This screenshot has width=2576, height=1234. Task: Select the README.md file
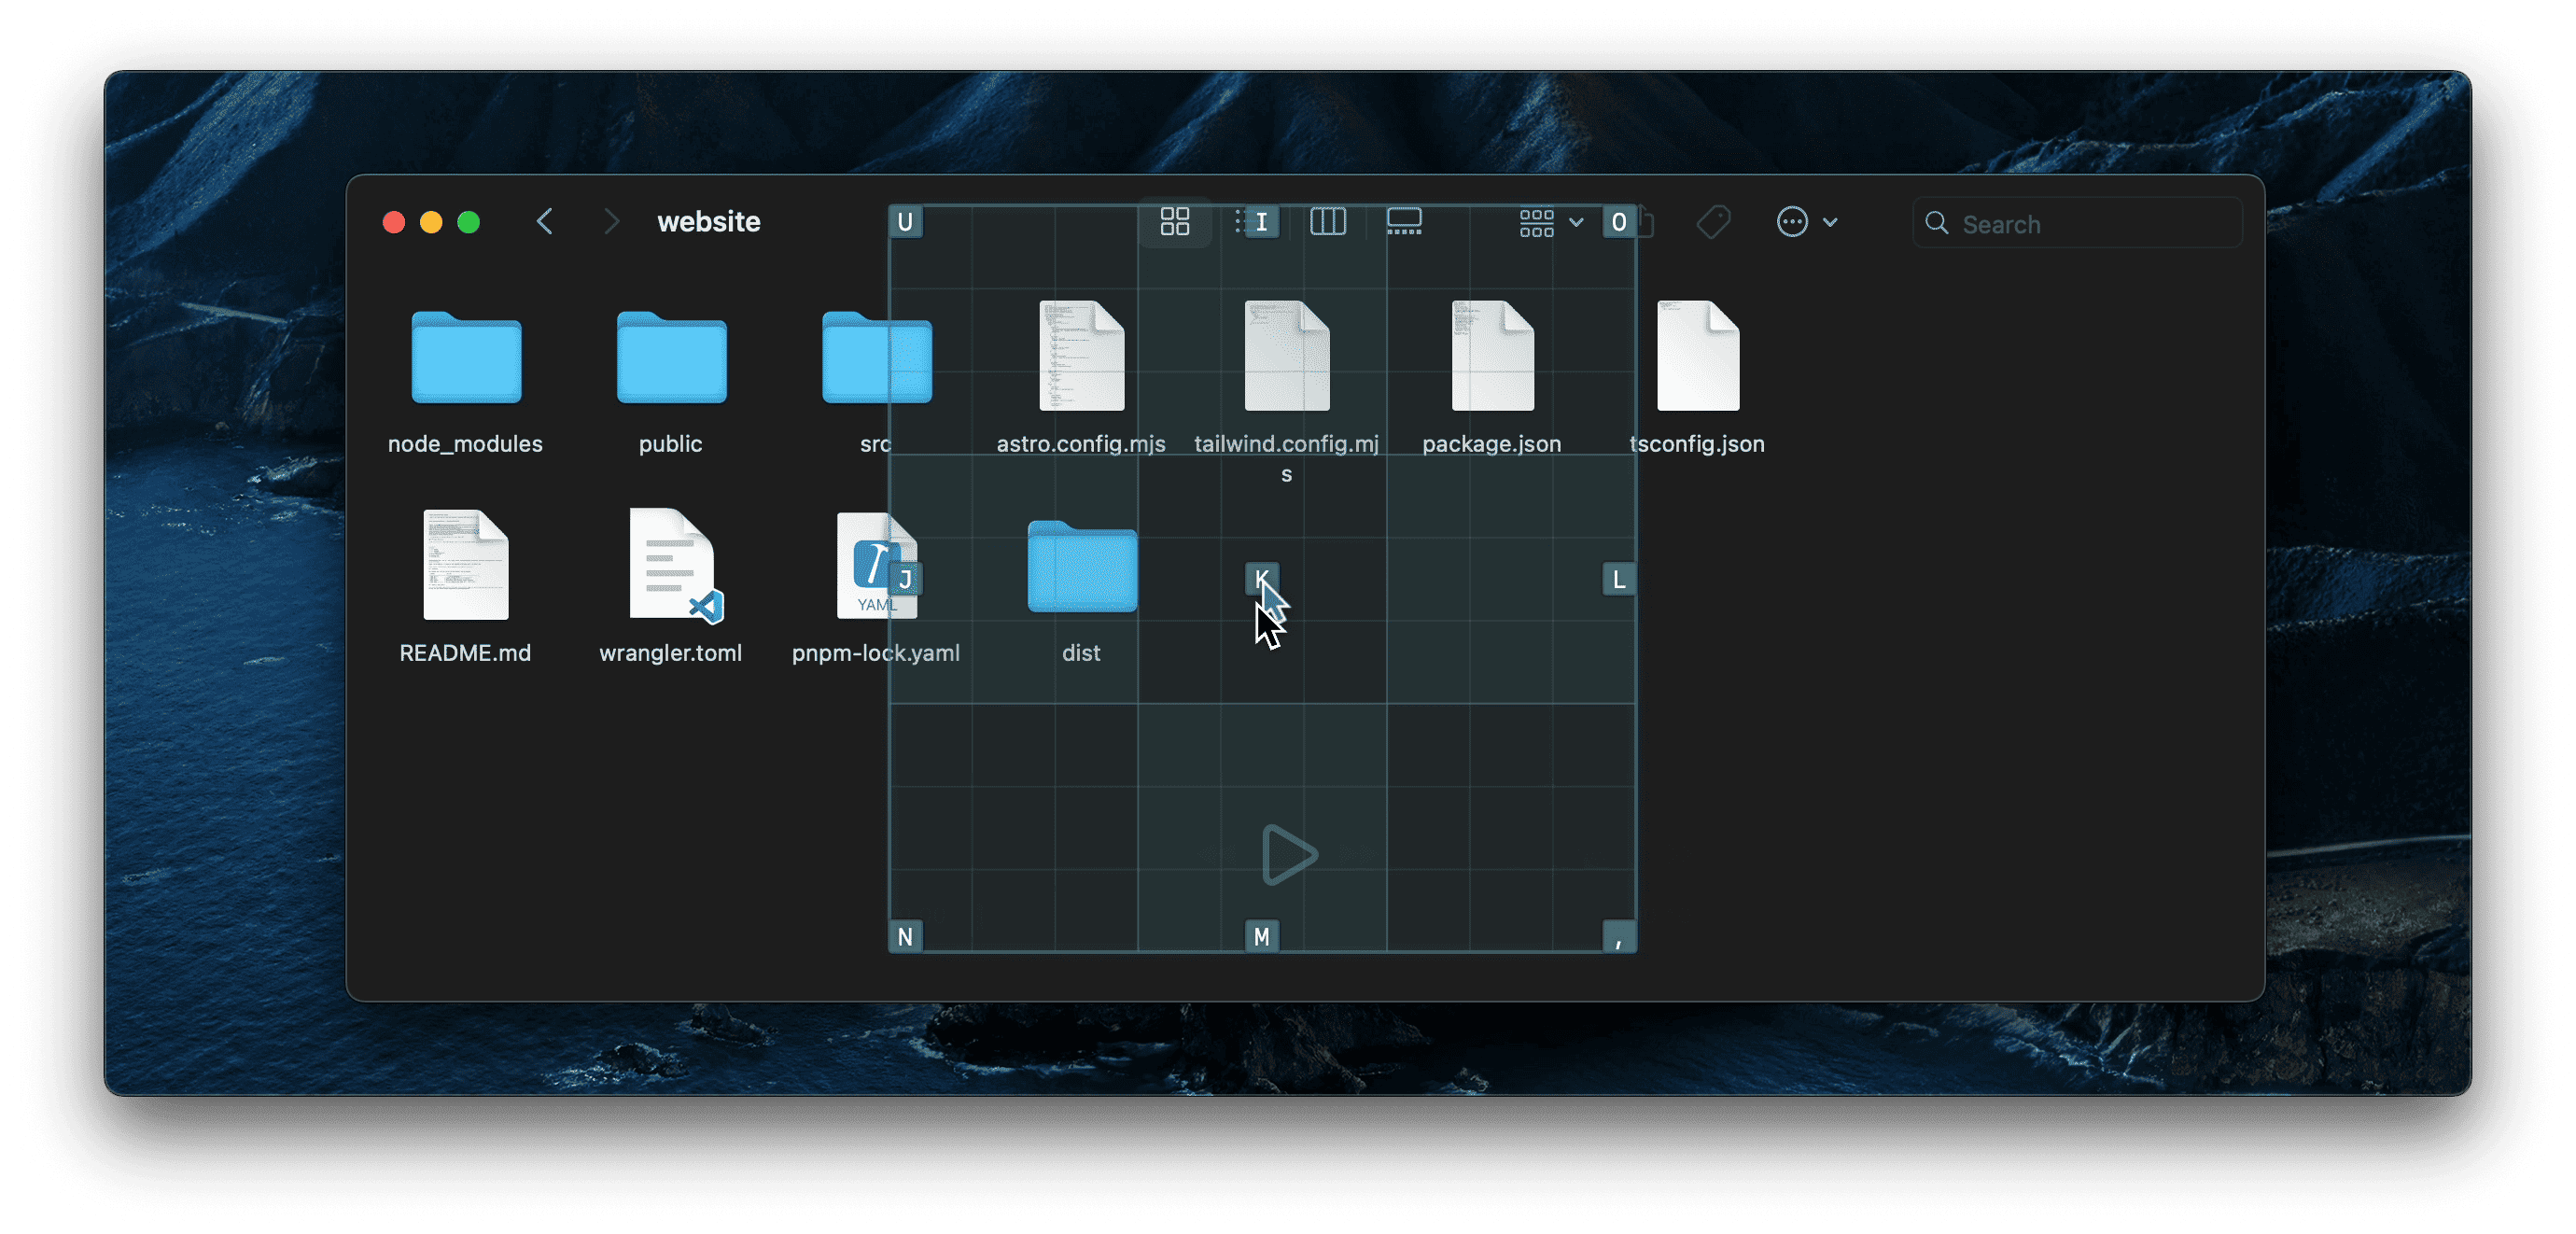pyautogui.click(x=466, y=565)
